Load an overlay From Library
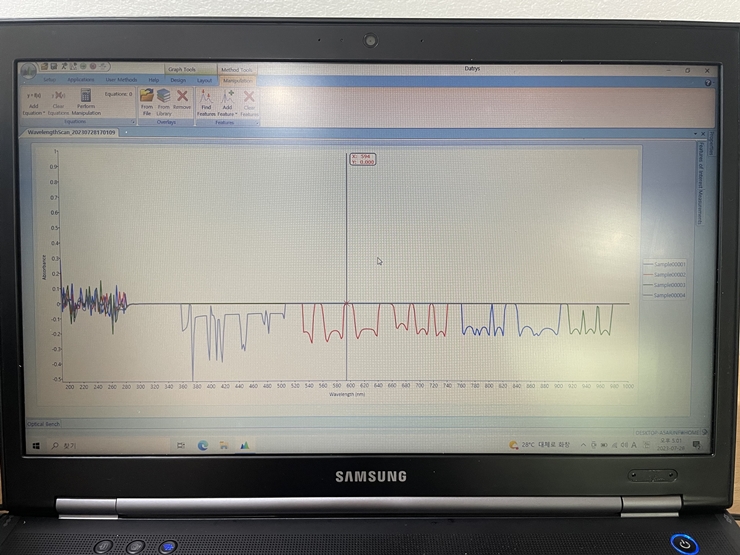 point(164,98)
